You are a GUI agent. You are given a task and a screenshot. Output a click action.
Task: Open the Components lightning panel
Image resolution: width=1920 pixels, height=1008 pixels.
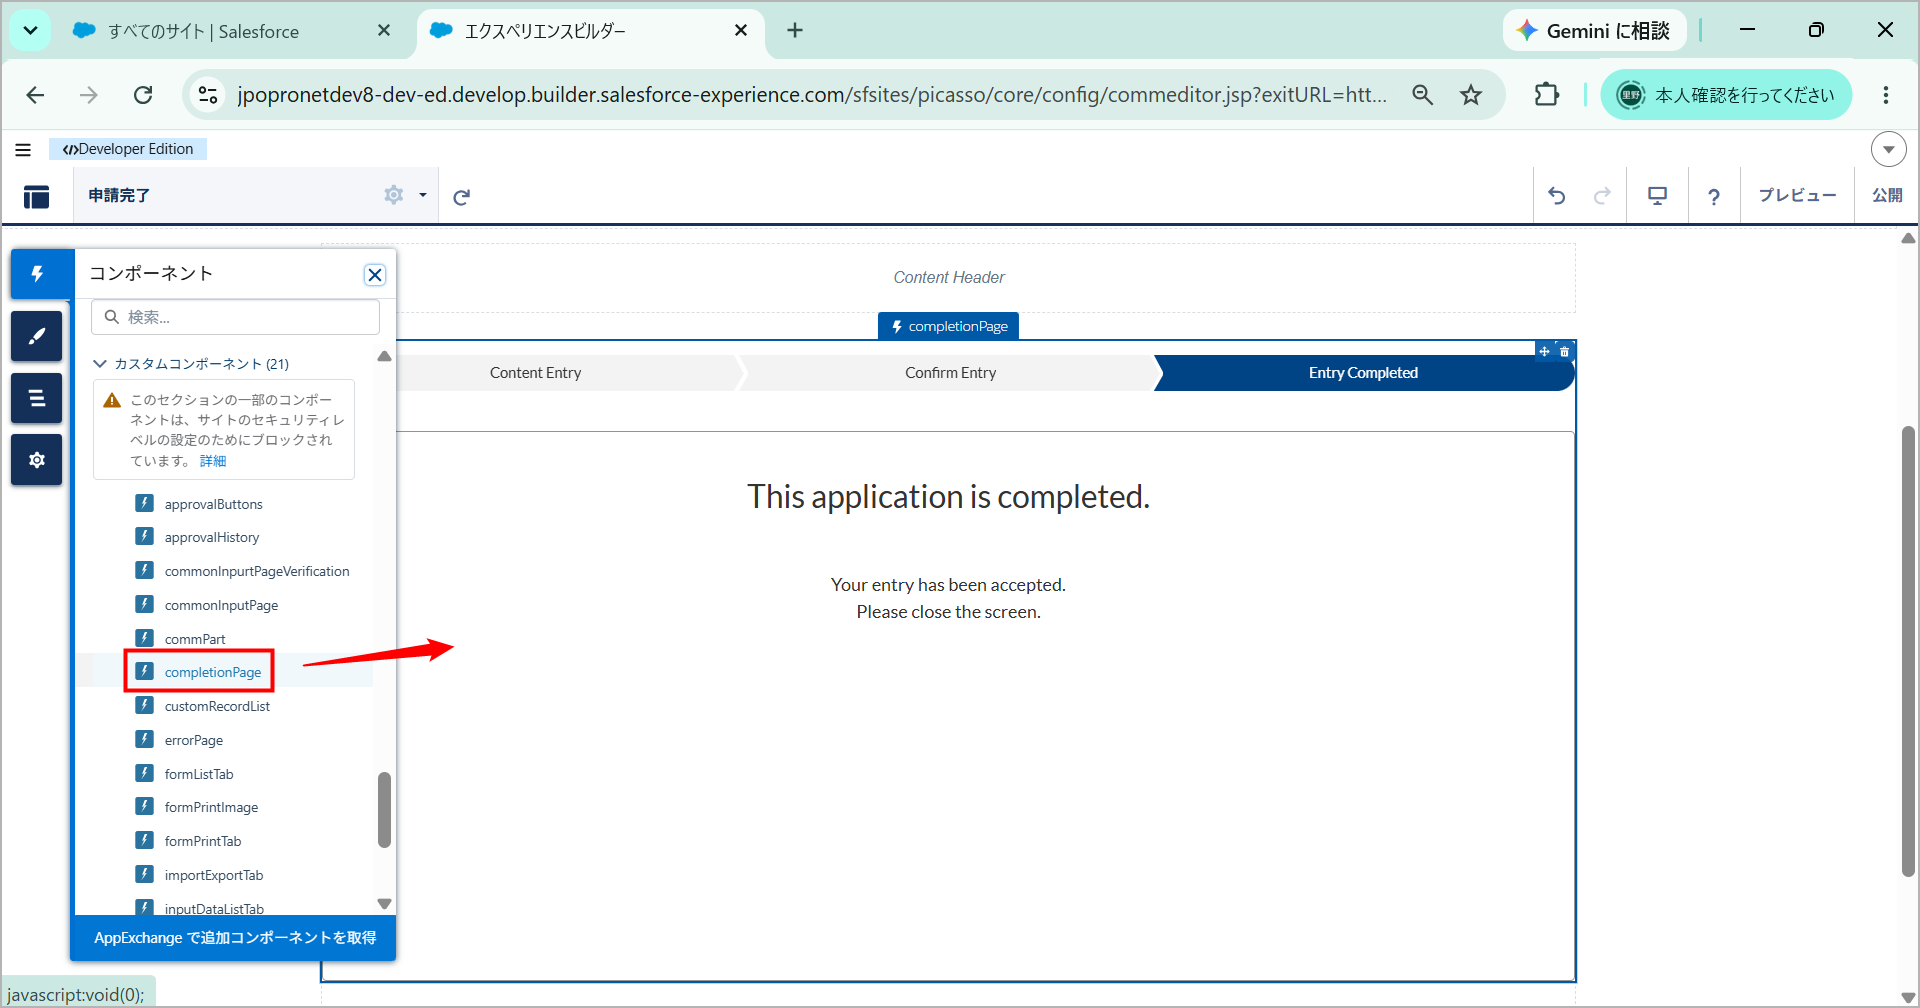pos(37,274)
